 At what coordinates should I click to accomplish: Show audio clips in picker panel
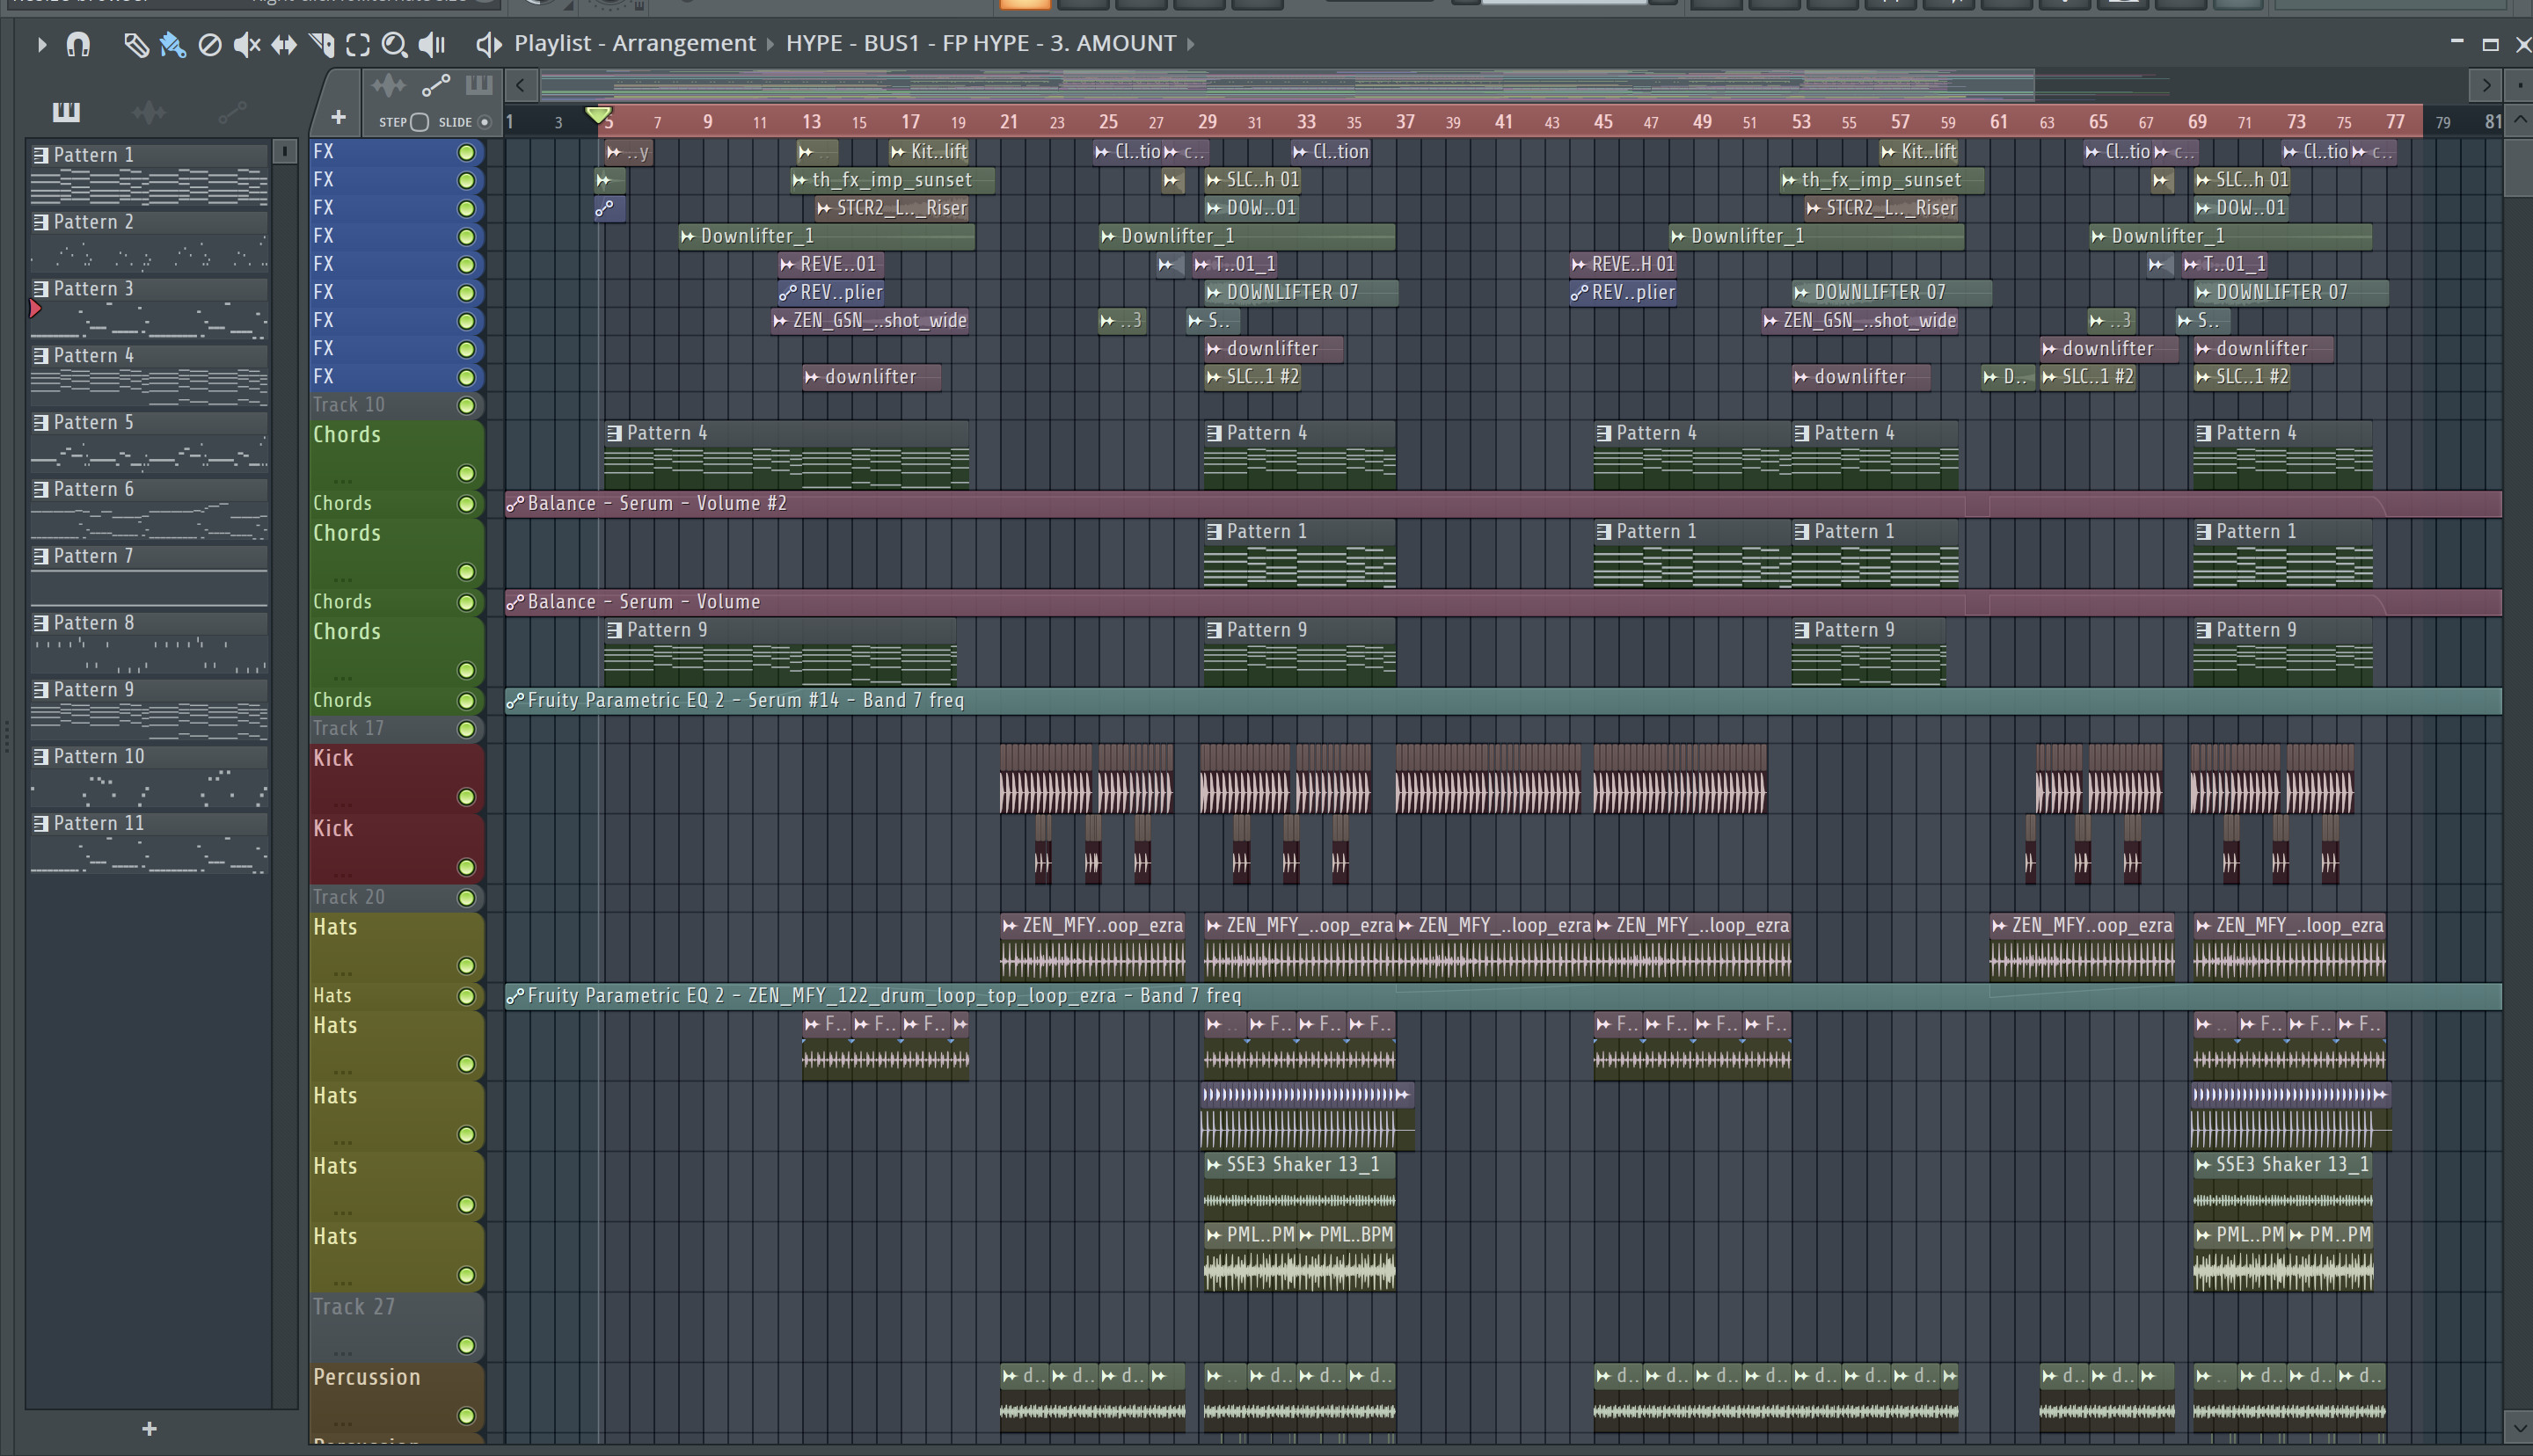click(x=149, y=112)
